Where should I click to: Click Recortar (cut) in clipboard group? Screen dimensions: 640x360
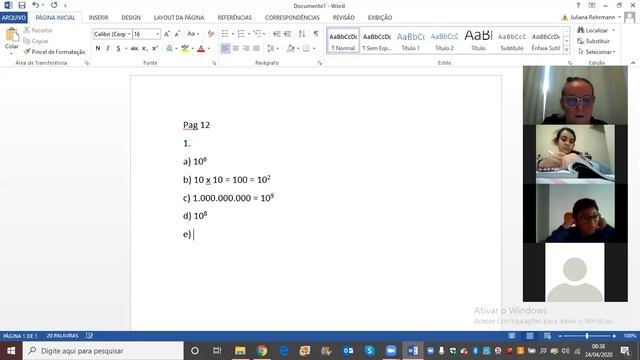click(x=38, y=30)
